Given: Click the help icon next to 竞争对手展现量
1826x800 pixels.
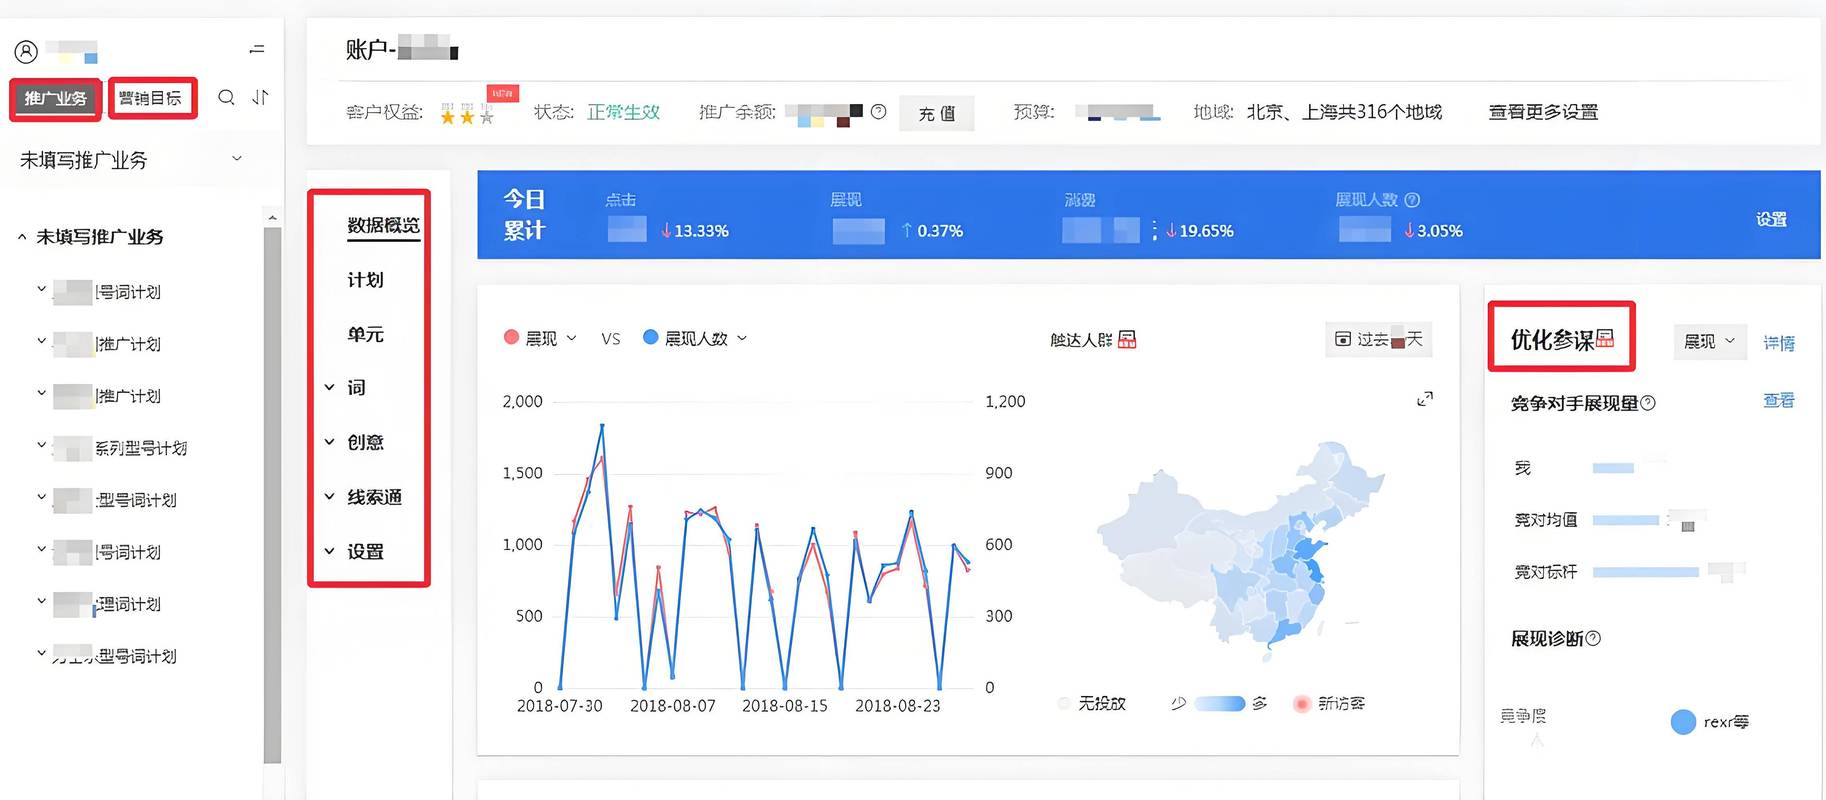Looking at the screenshot, I should 1648,403.
